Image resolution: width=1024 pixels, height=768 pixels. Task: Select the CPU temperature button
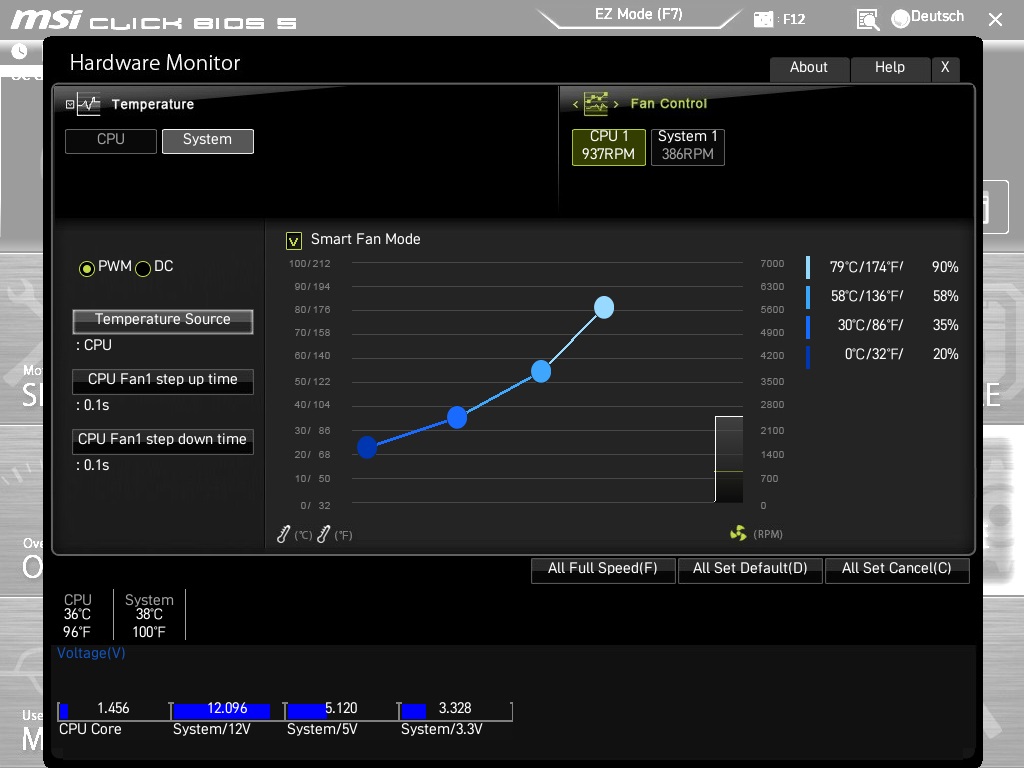(x=111, y=141)
